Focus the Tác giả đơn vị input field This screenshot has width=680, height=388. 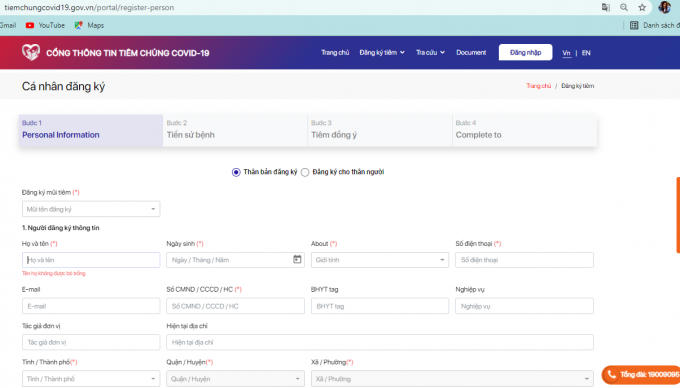point(91,342)
